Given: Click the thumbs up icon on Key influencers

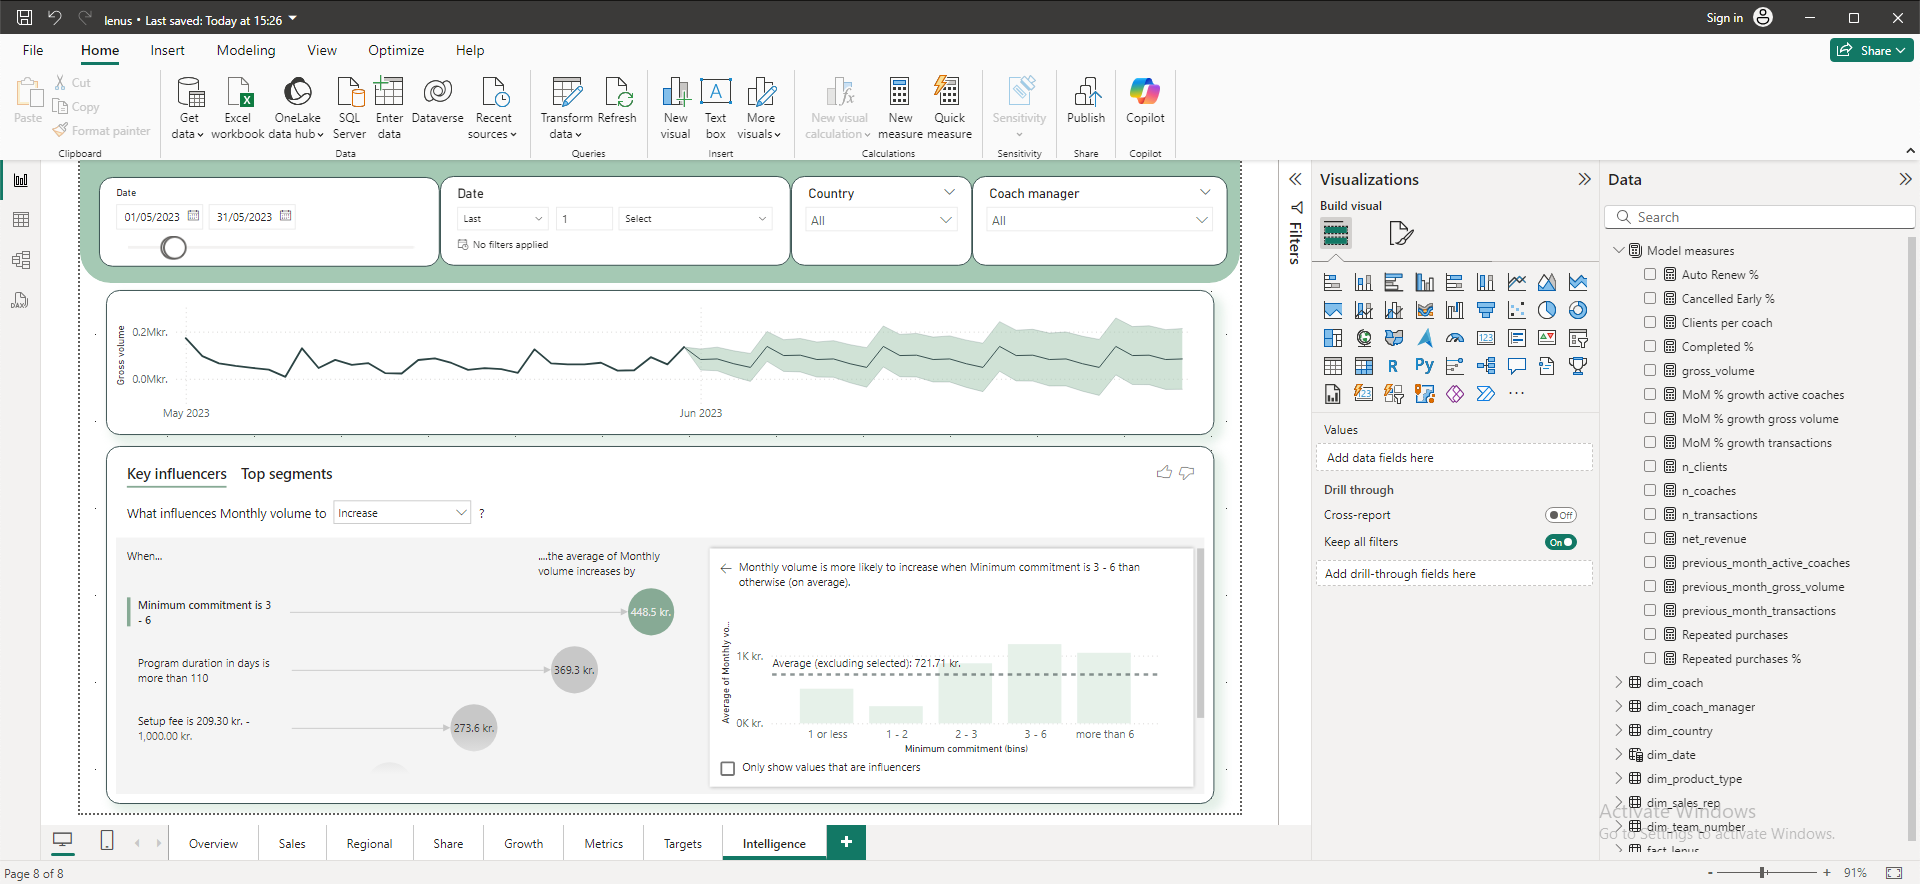Looking at the screenshot, I should coord(1164,472).
